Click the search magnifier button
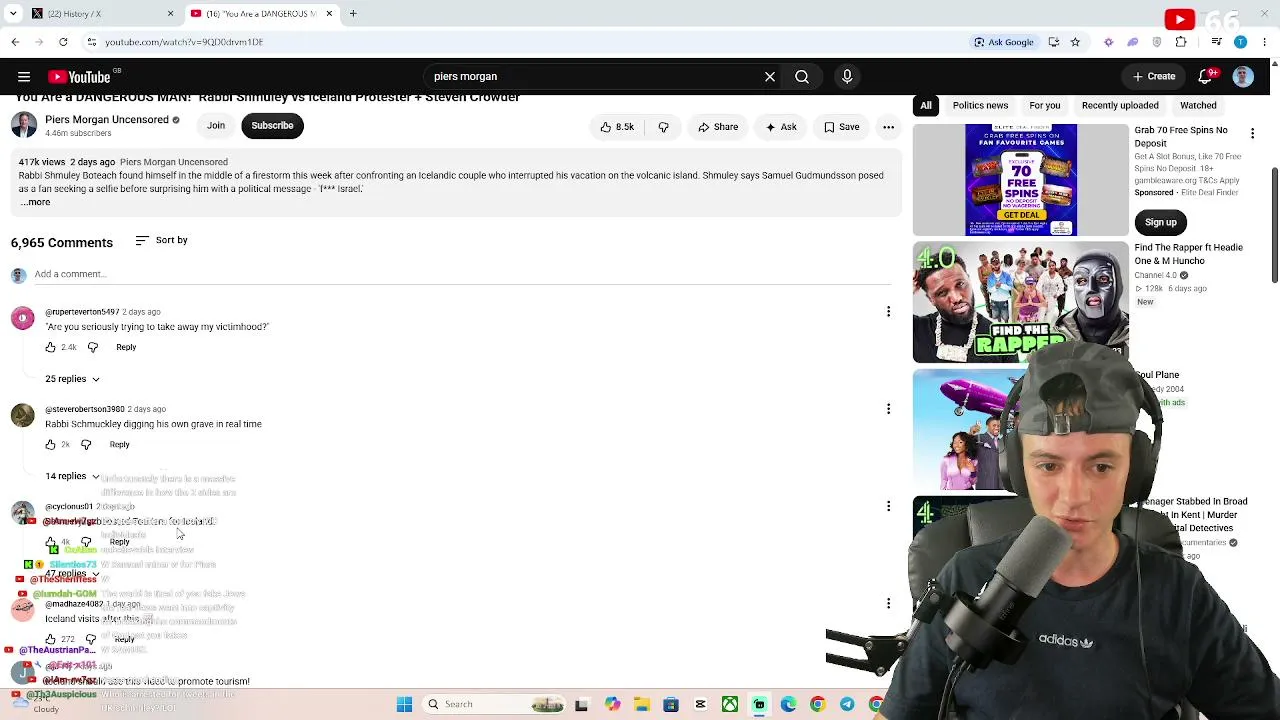 click(x=802, y=77)
